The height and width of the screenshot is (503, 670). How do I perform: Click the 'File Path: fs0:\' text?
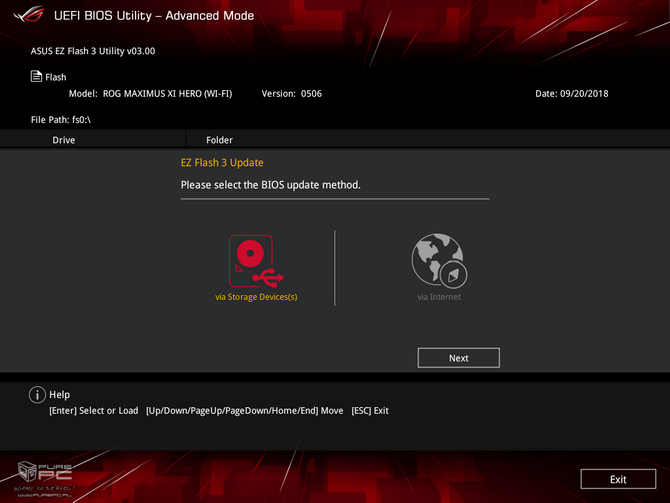pyautogui.click(x=61, y=120)
